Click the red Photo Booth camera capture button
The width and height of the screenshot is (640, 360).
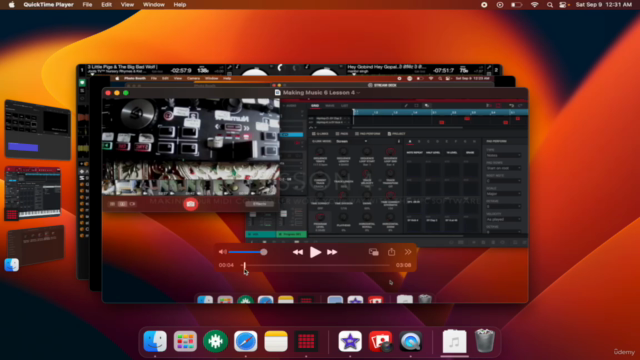pyautogui.click(x=190, y=204)
